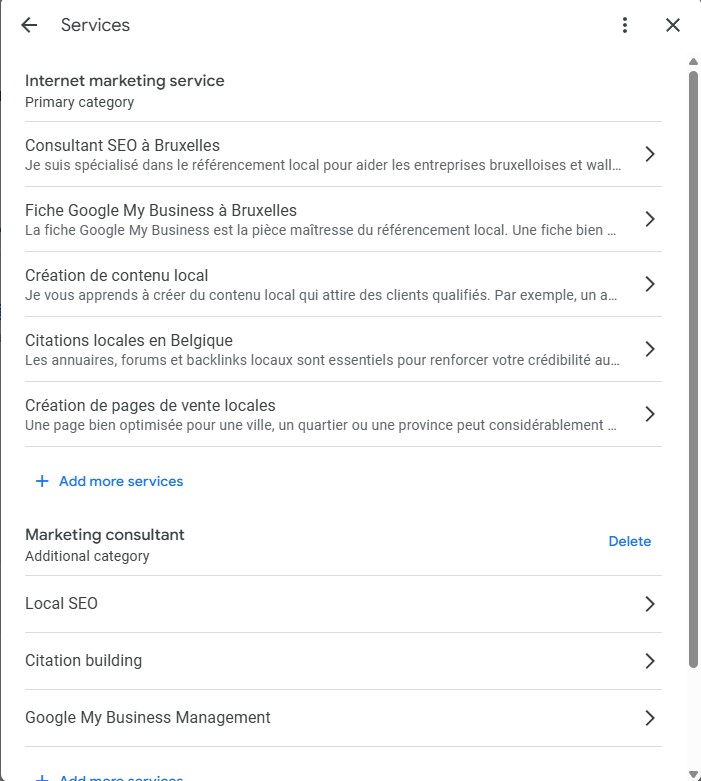The image size is (701, 781).
Task: Expand Fiche Google My Business à Bruxelles chevron
Action: [650, 219]
